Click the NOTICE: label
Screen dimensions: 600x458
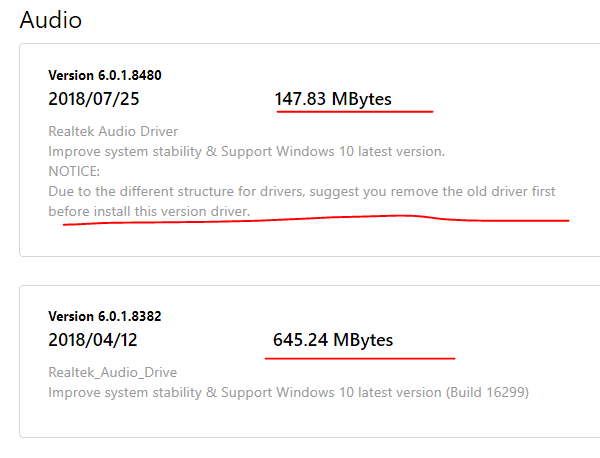[x=74, y=171]
